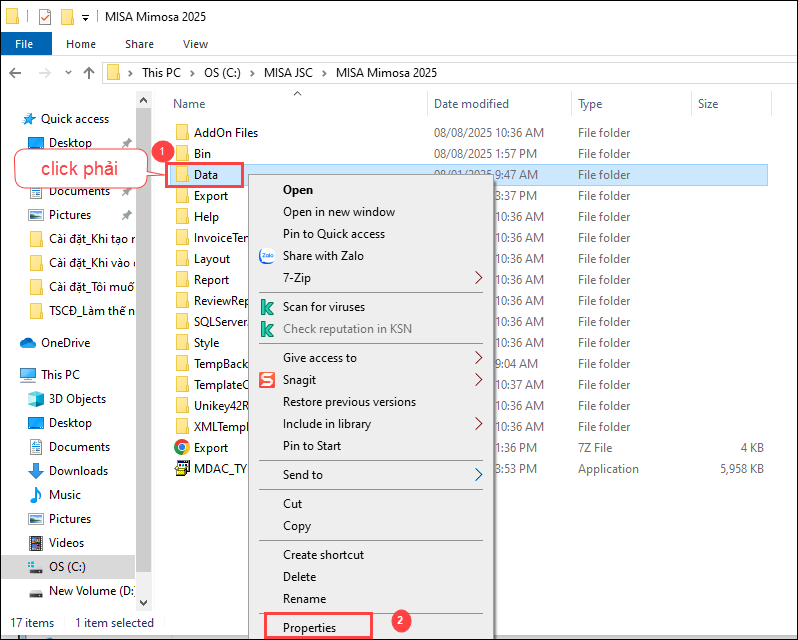Expand the Snagit submenu arrow

(478, 380)
